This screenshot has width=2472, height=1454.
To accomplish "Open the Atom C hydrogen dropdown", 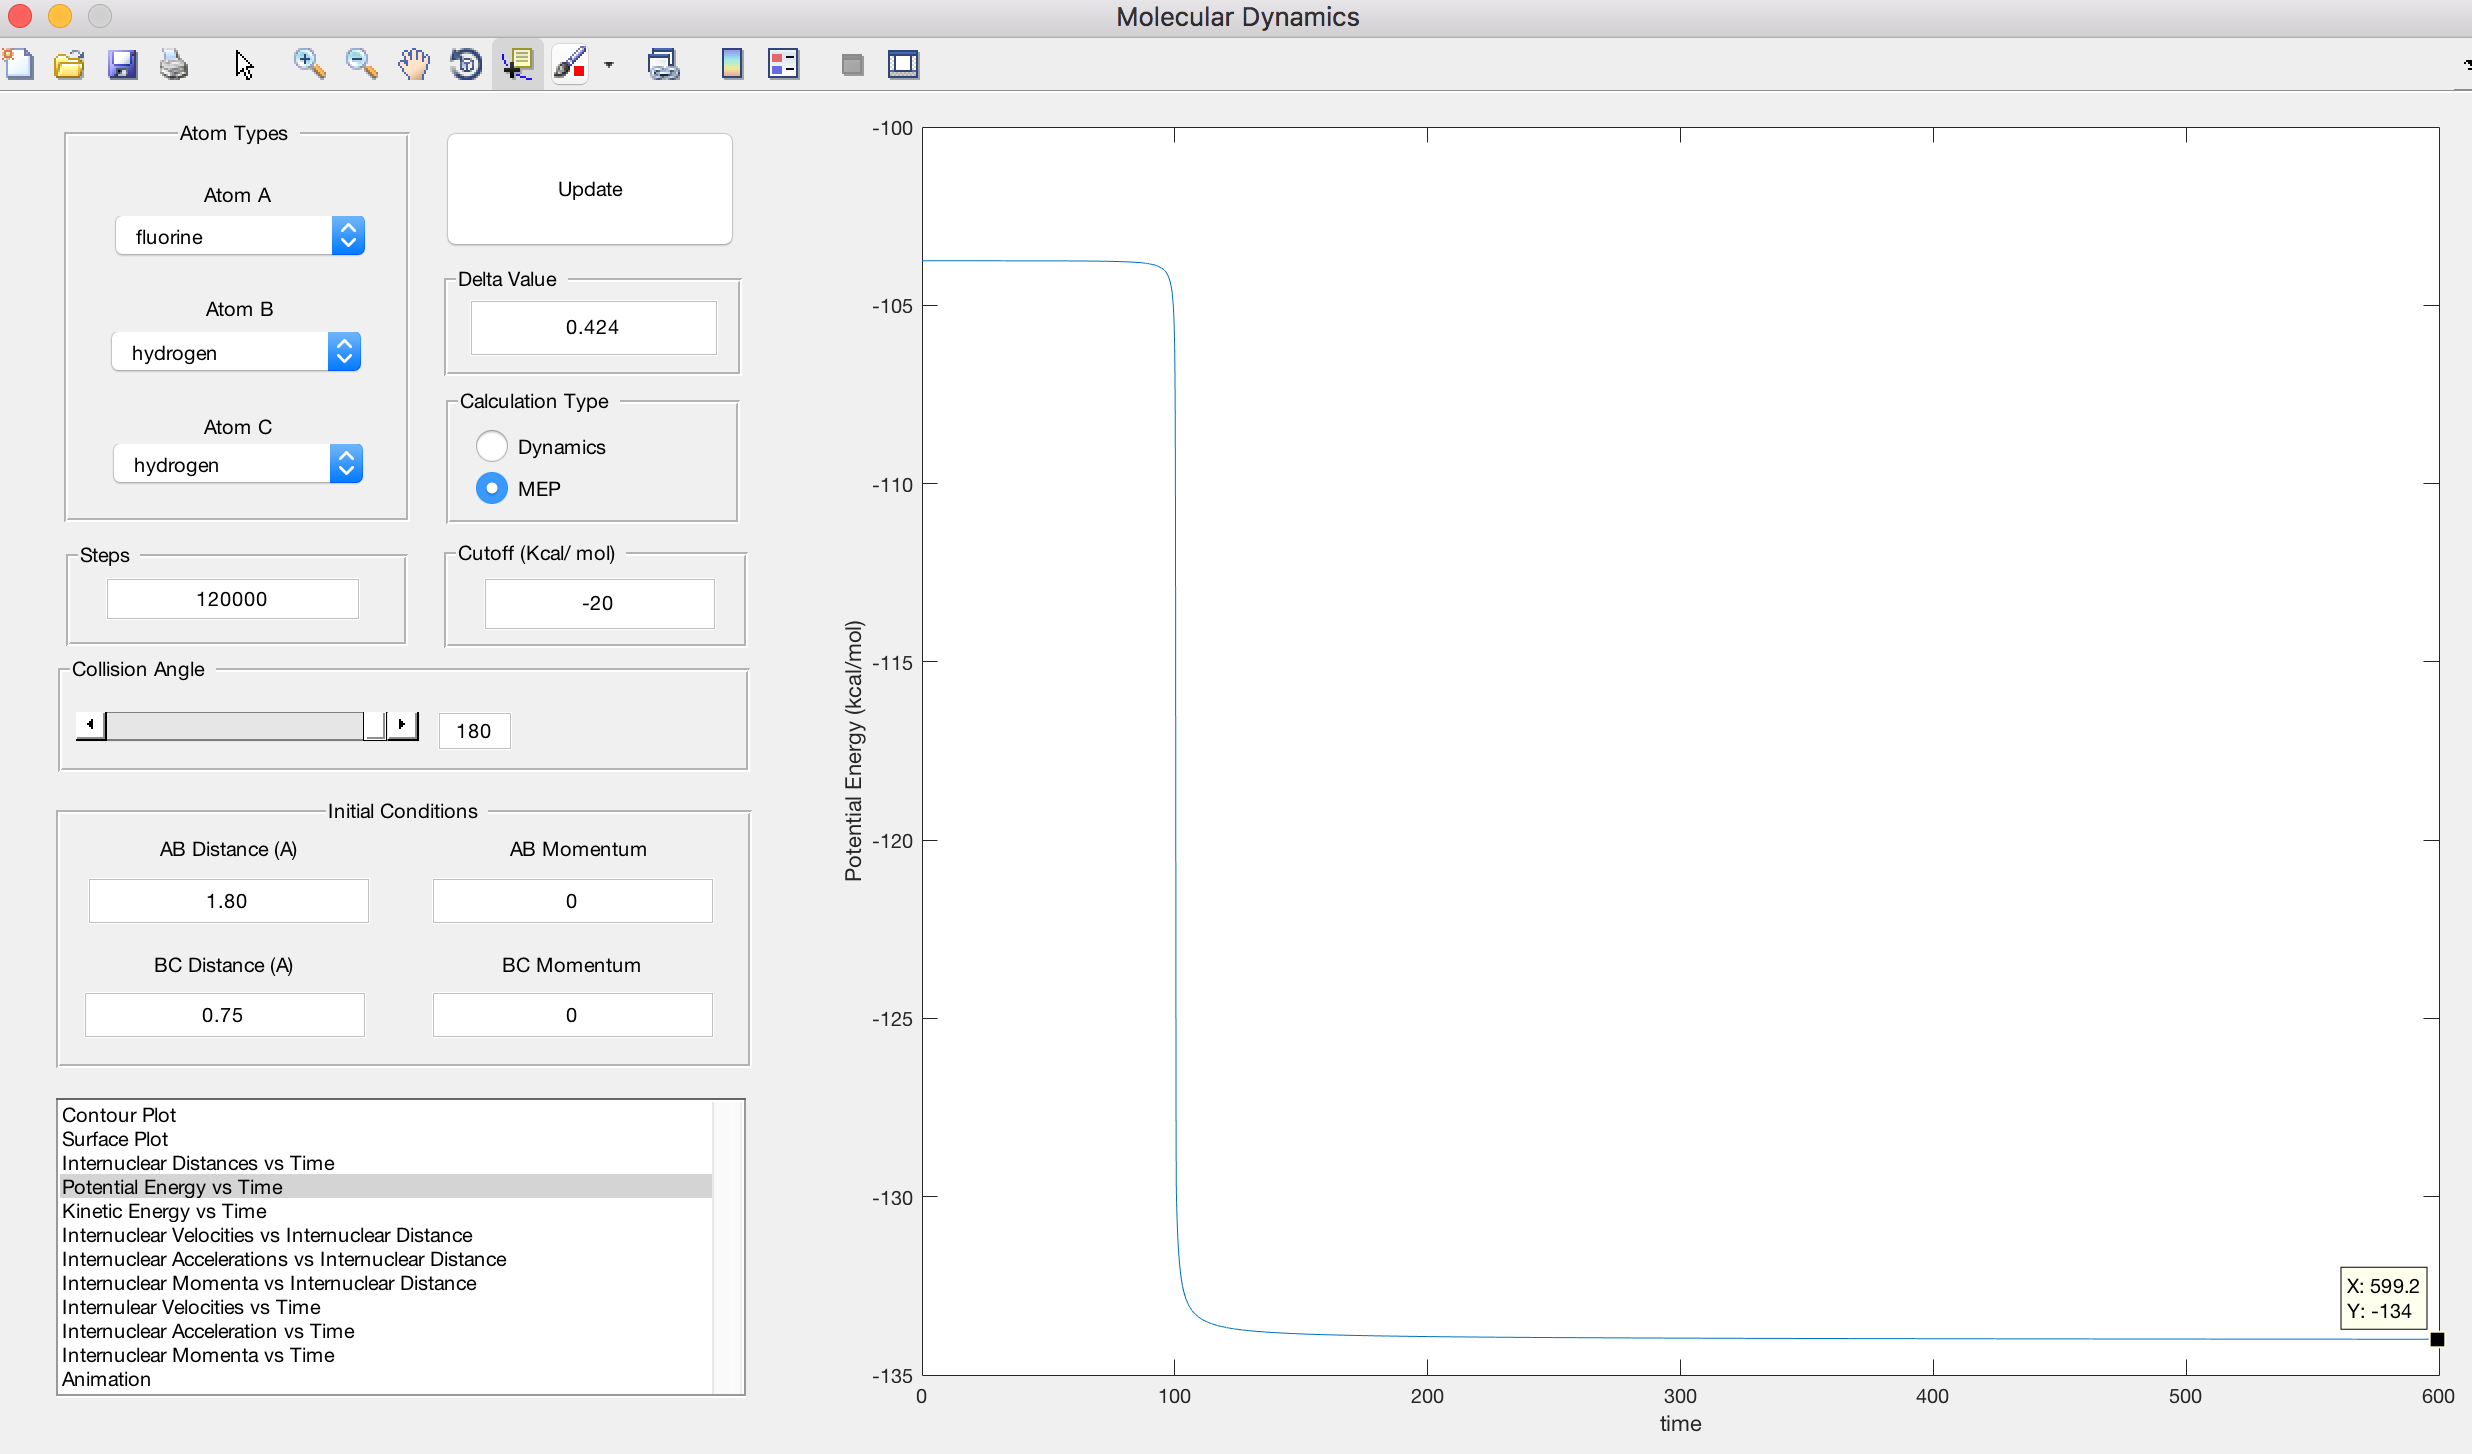I will tap(238, 464).
